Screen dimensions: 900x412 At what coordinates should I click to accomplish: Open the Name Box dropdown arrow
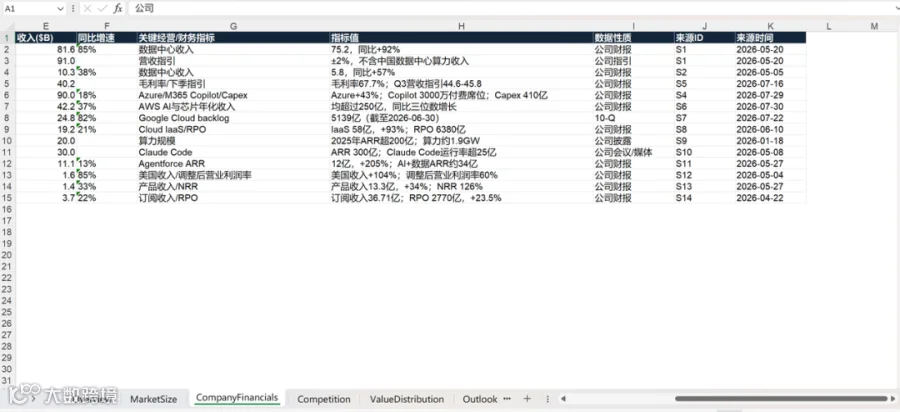61,9
